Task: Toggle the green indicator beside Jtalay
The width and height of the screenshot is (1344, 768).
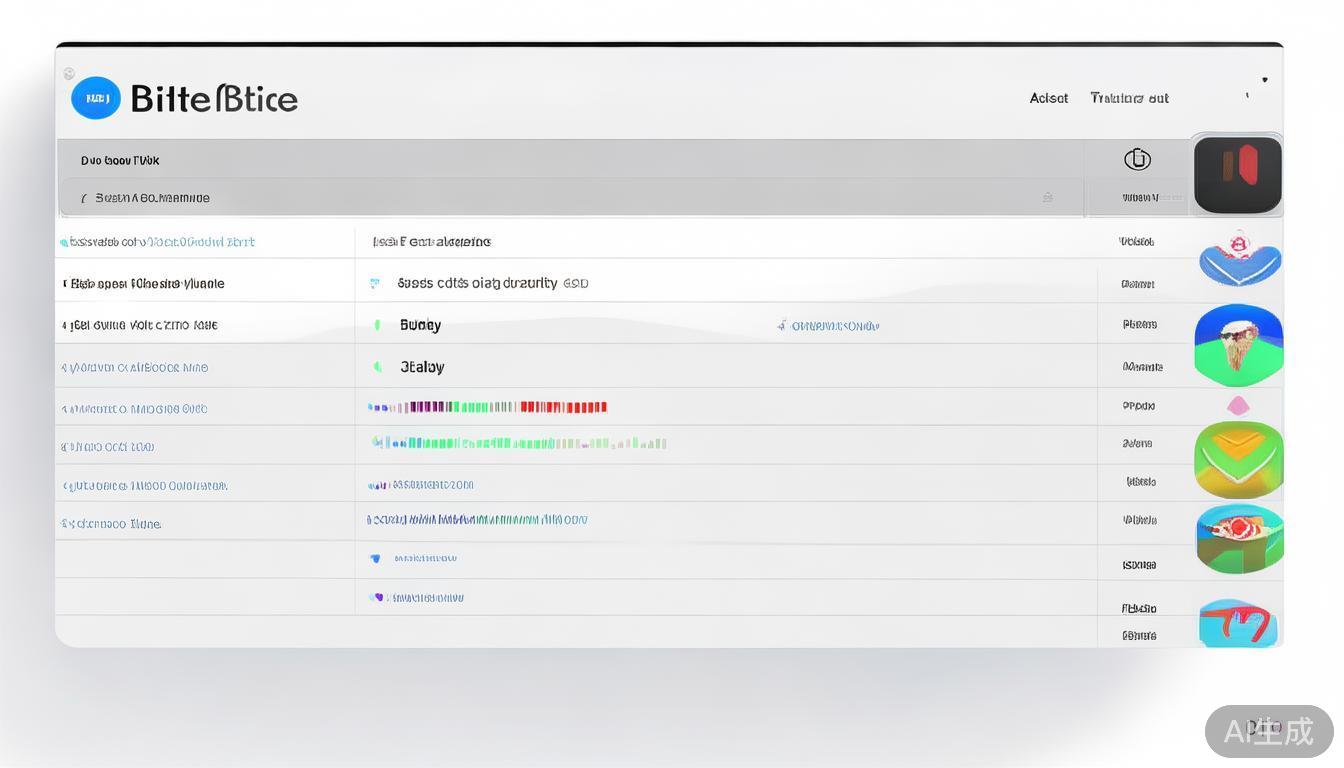Action: tap(378, 367)
